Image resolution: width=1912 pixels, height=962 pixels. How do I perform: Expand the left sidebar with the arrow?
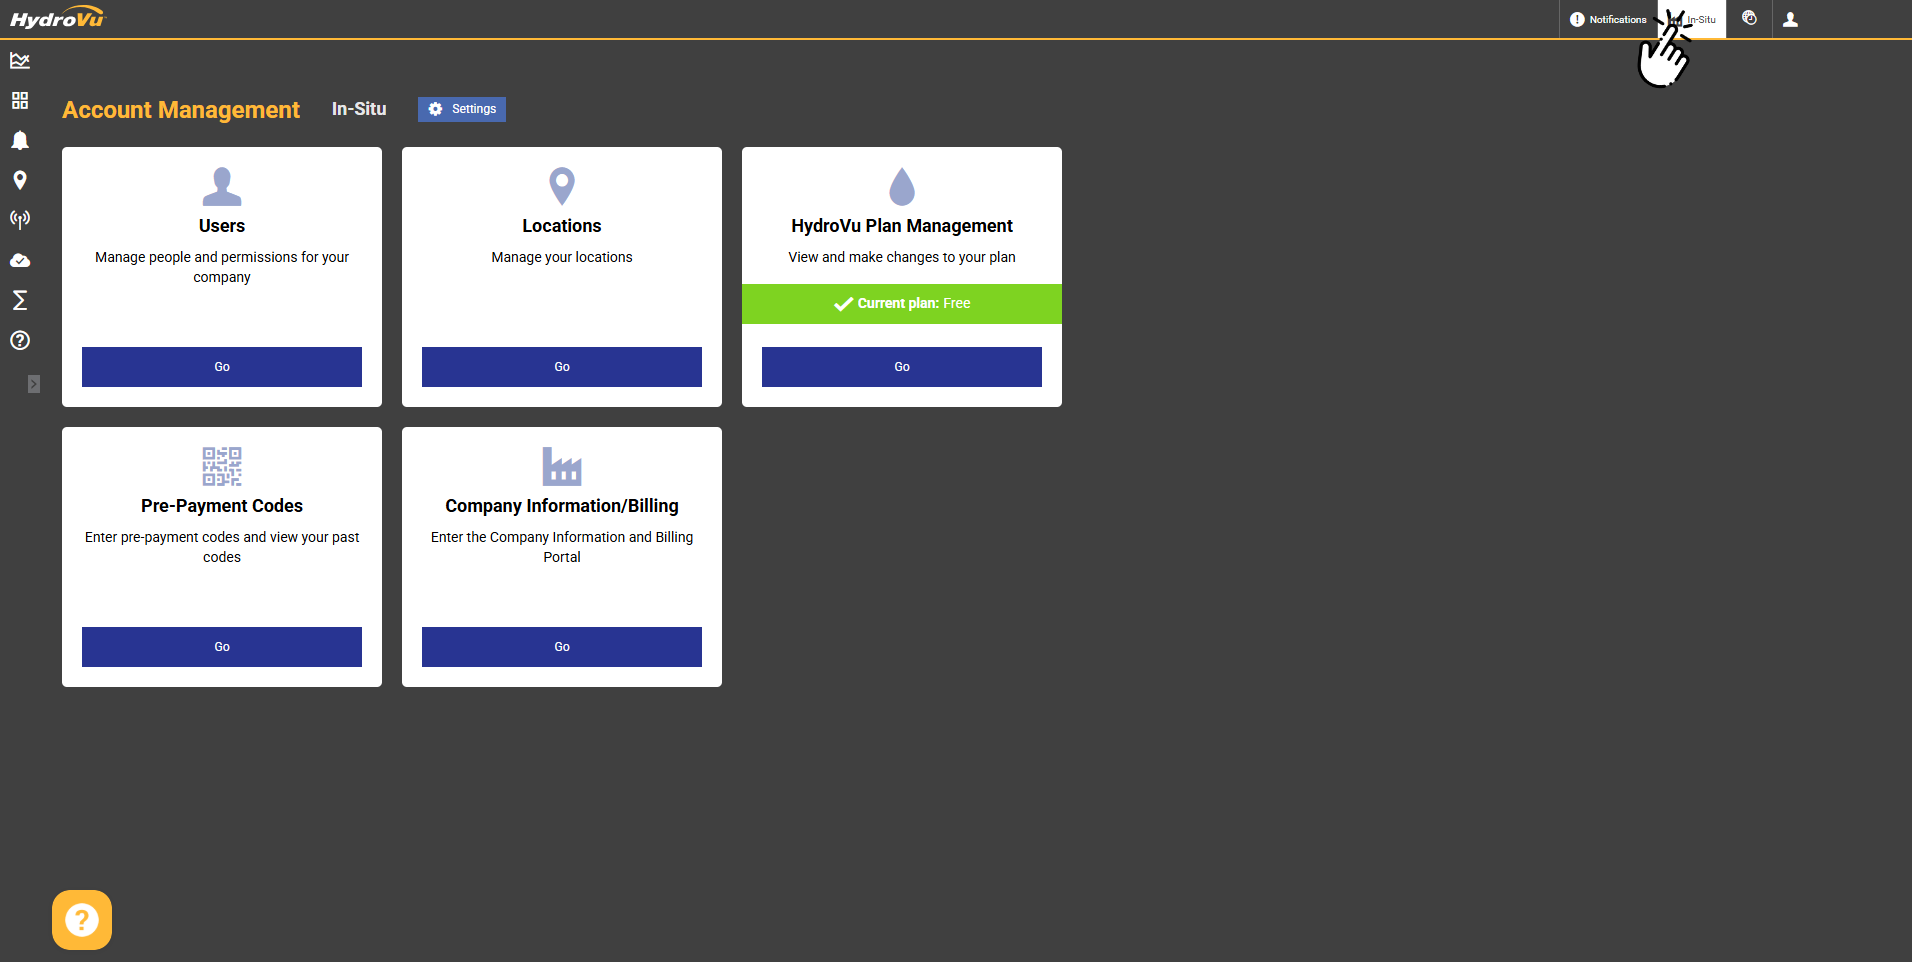34,384
